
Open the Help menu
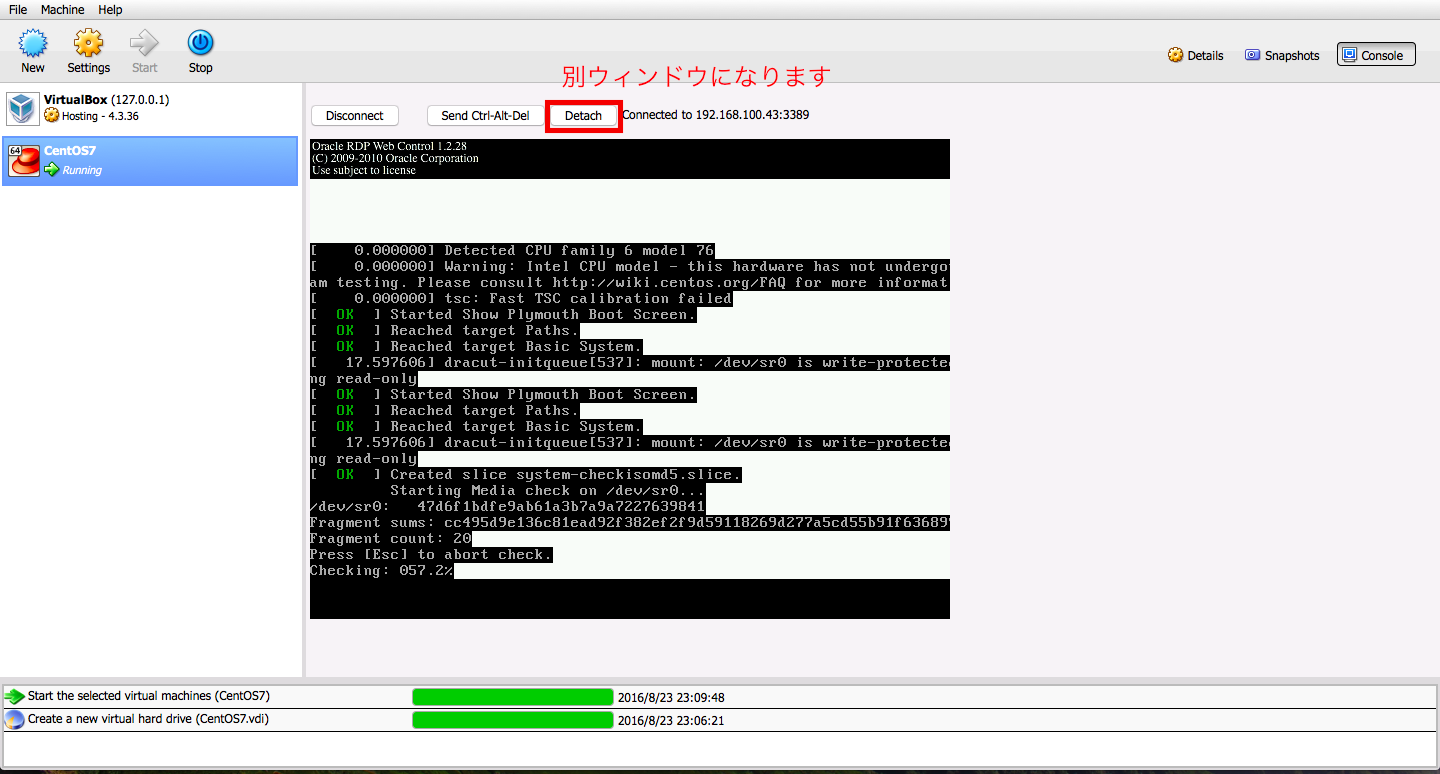point(111,9)
